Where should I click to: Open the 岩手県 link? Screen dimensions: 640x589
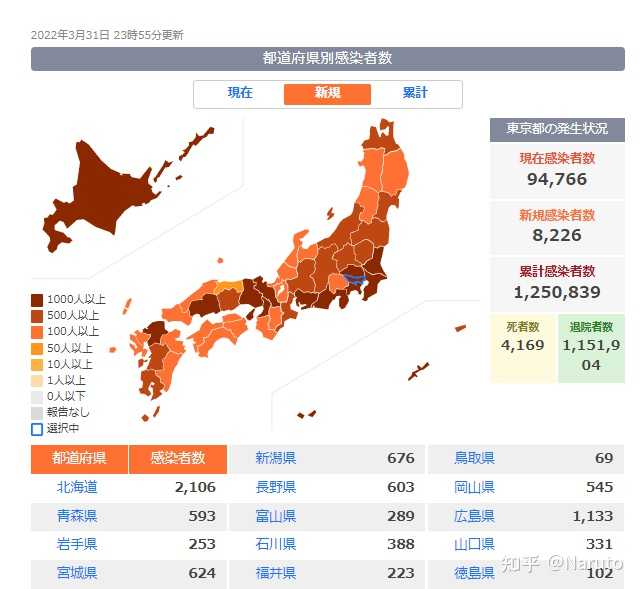click(x=77, y=544)
